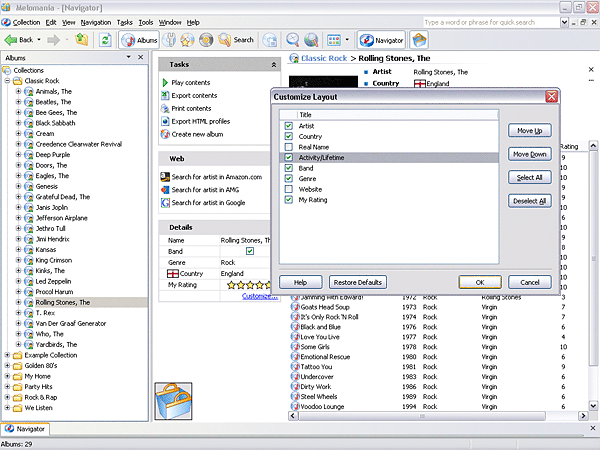Image resolution: width=600 pixels, height=450 pixels.
Task: Click the globe web search toolbar icon
Action: pos(311,40)
